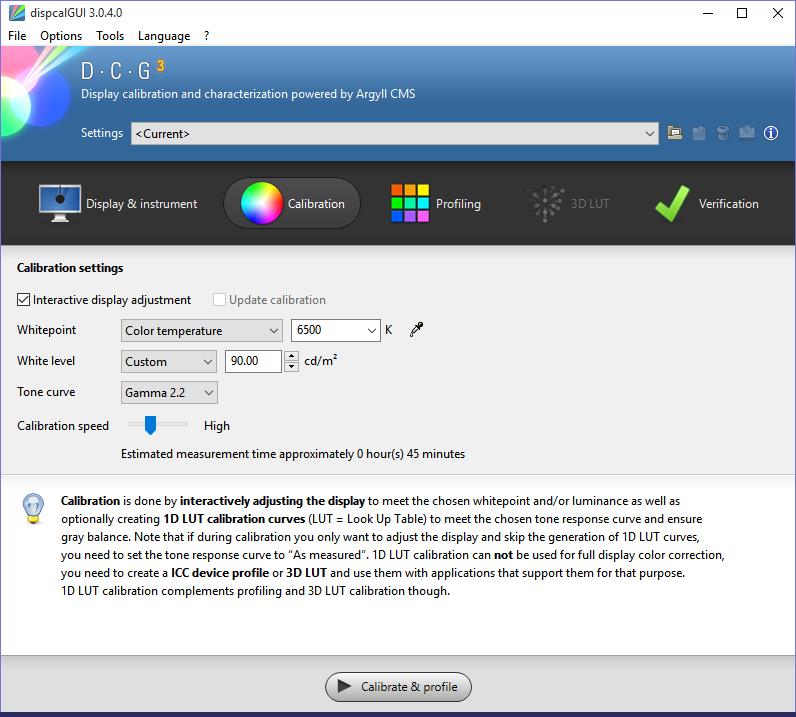Open the File menu
The image size is (796, 717).
(17, 36)
